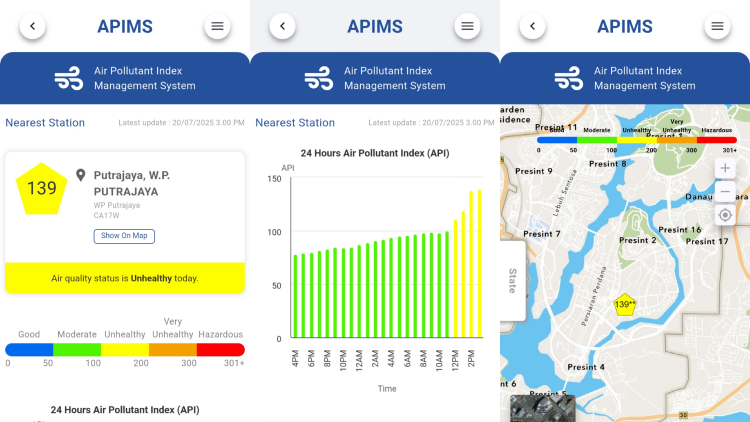Tap the back arrow on the map screen
Image resolution: width=750 pixels, height=422 pixels.
coord(532,27)
